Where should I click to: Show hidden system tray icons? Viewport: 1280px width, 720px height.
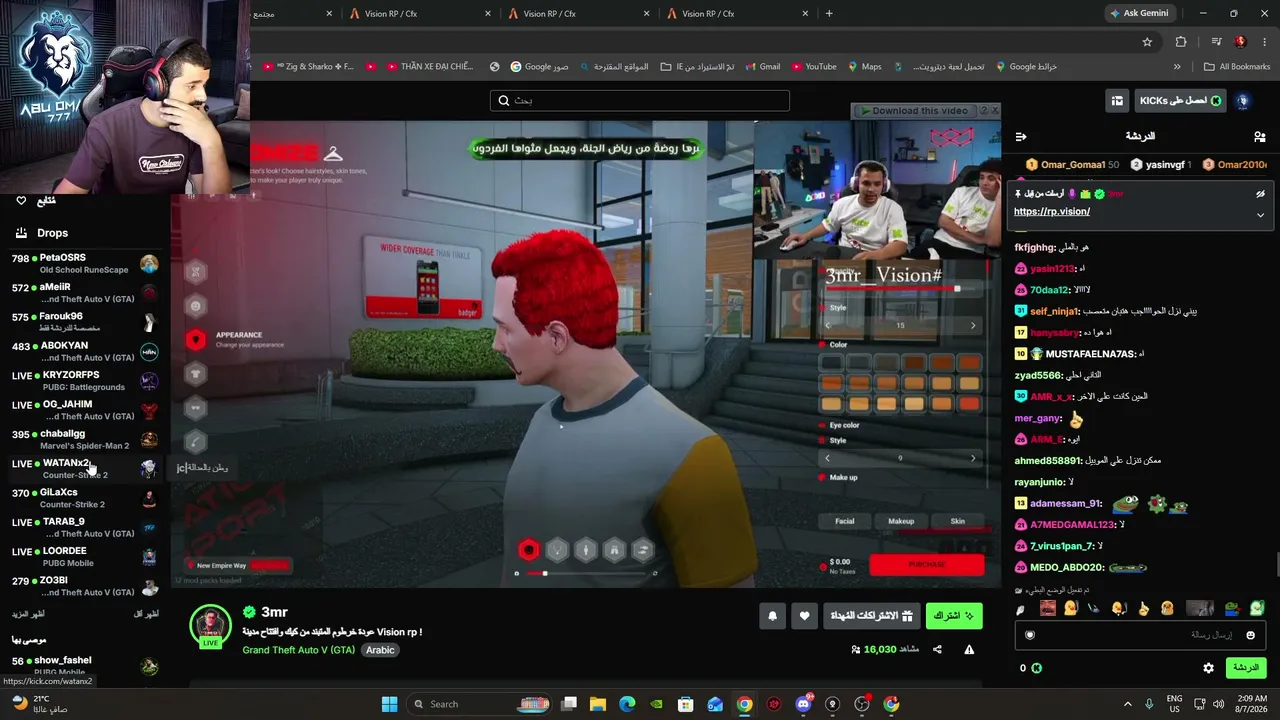(x=1127, y=704)
